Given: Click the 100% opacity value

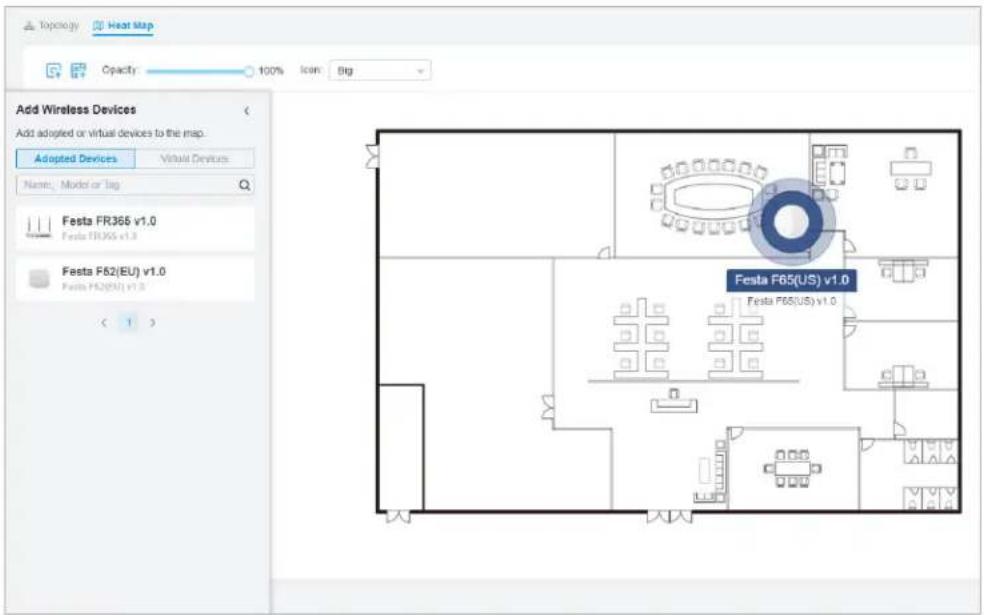Looking at the screenshot, I should [271, 71].
